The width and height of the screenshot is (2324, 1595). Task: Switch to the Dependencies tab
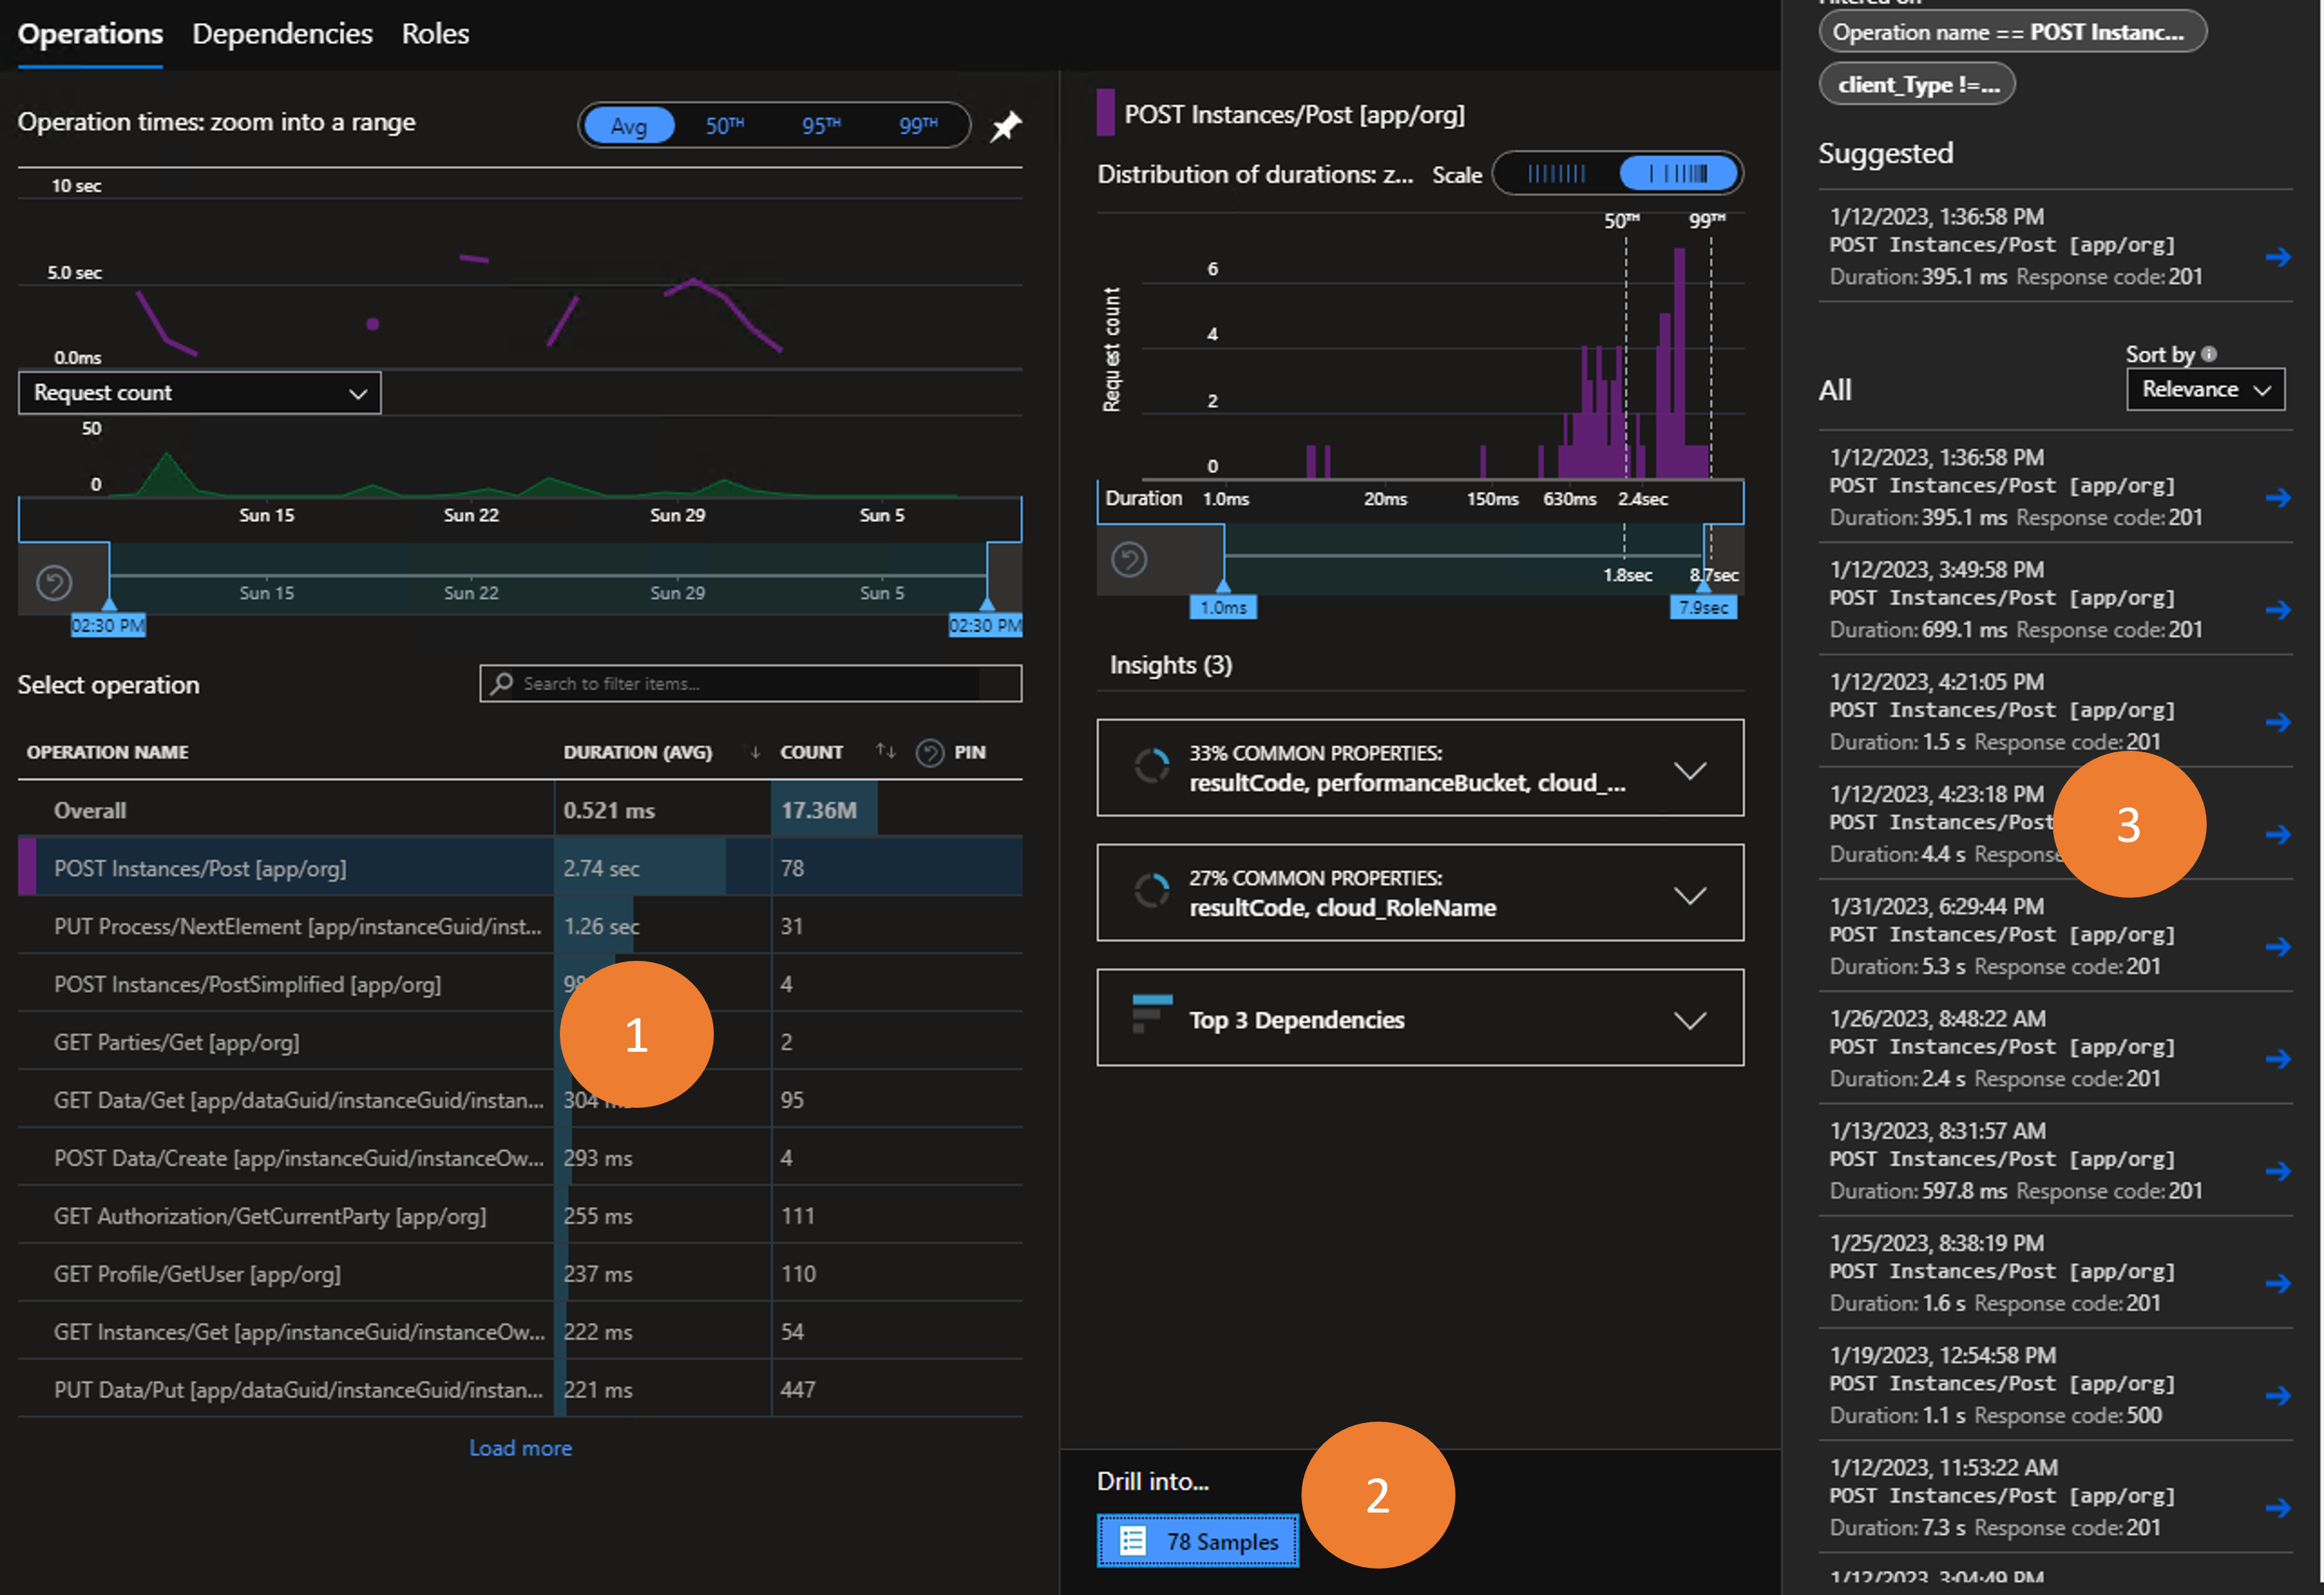(x=282, y=34)
